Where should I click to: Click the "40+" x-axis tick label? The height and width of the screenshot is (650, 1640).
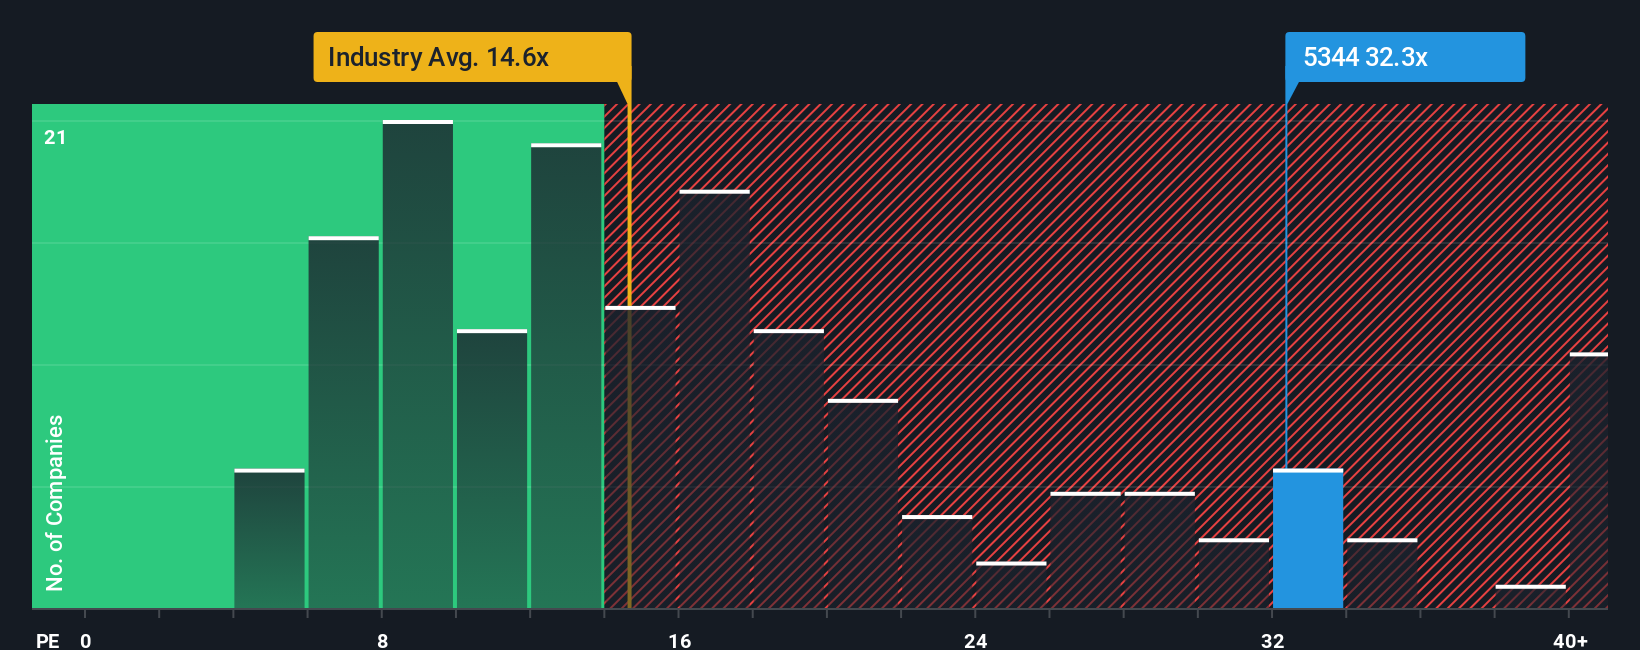pos(1570,641)
